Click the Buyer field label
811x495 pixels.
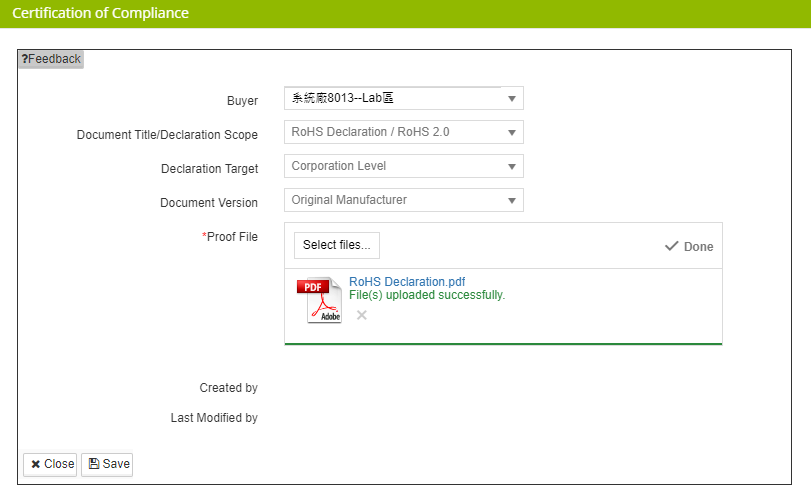tap(242, 101)
